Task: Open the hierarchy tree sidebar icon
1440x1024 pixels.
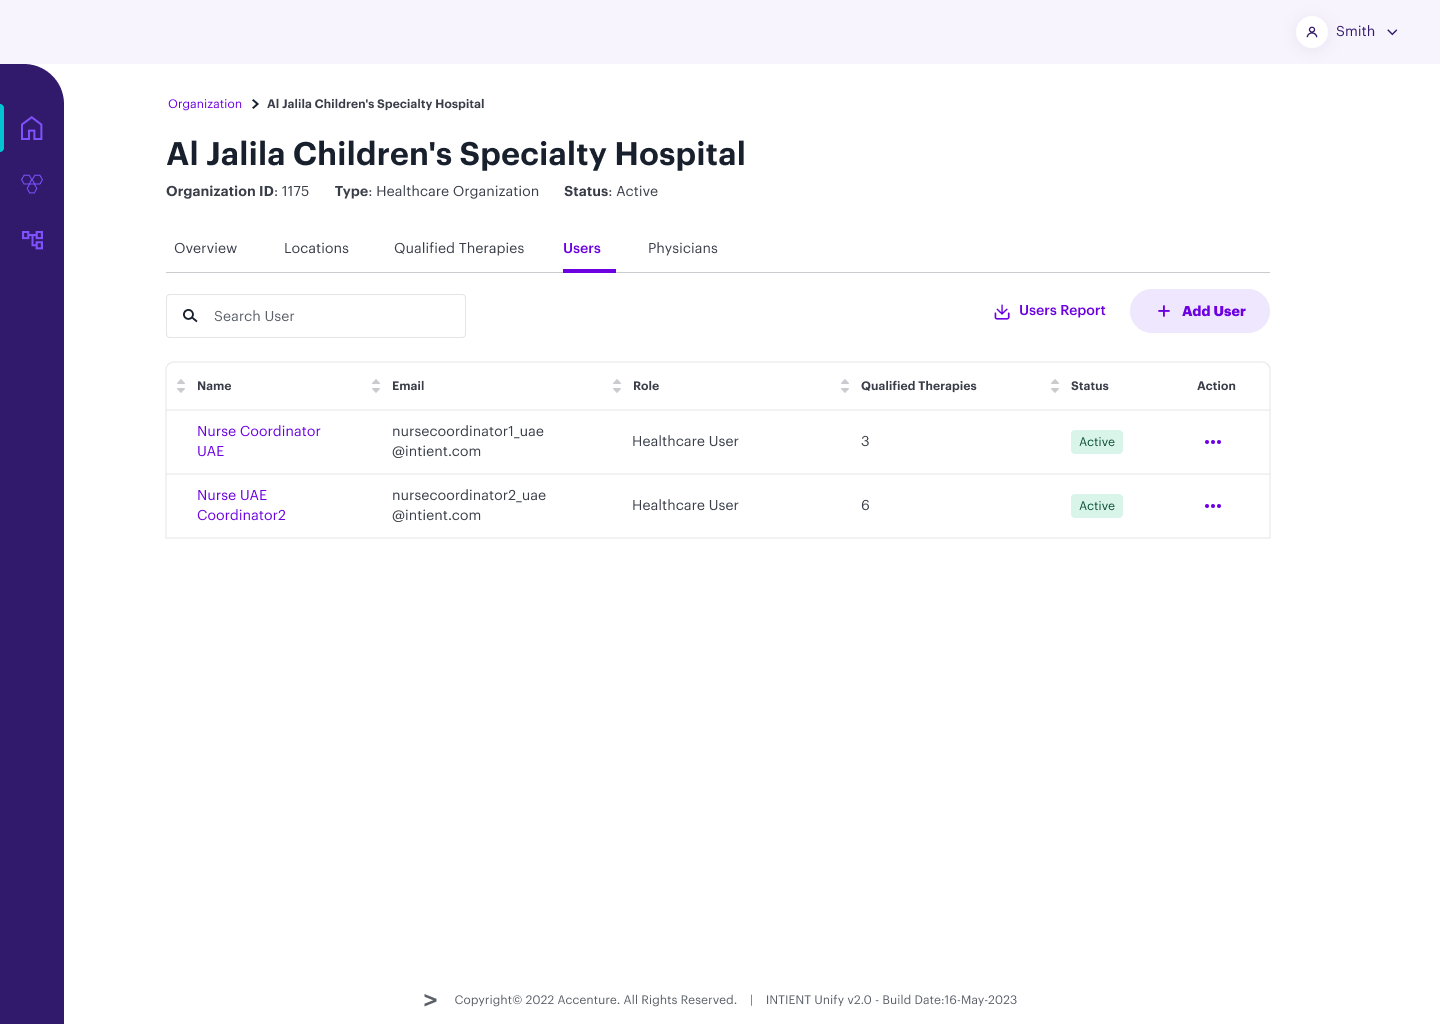Action: (x=32, y=240)
